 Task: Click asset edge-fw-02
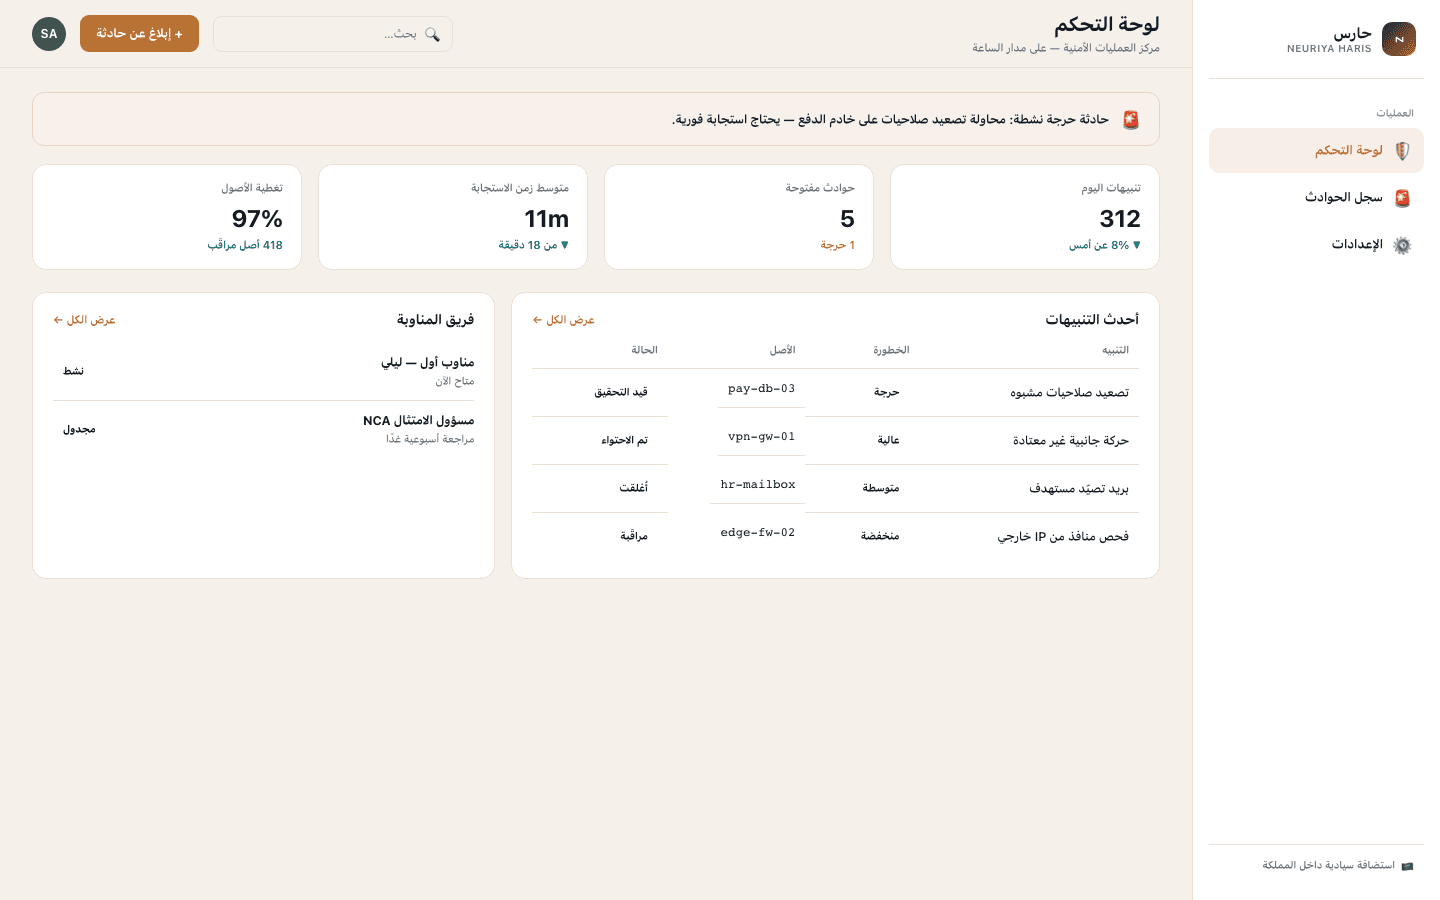pos(758,533)
